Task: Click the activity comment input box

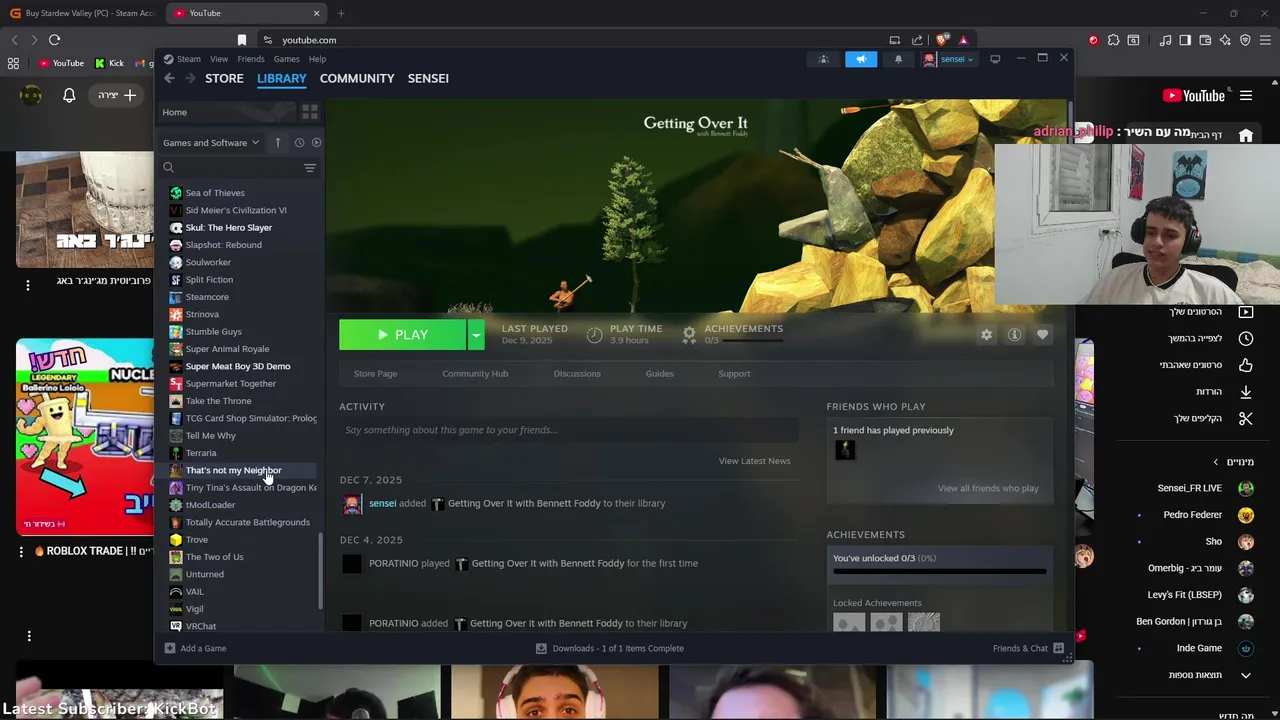Action: 568,430
